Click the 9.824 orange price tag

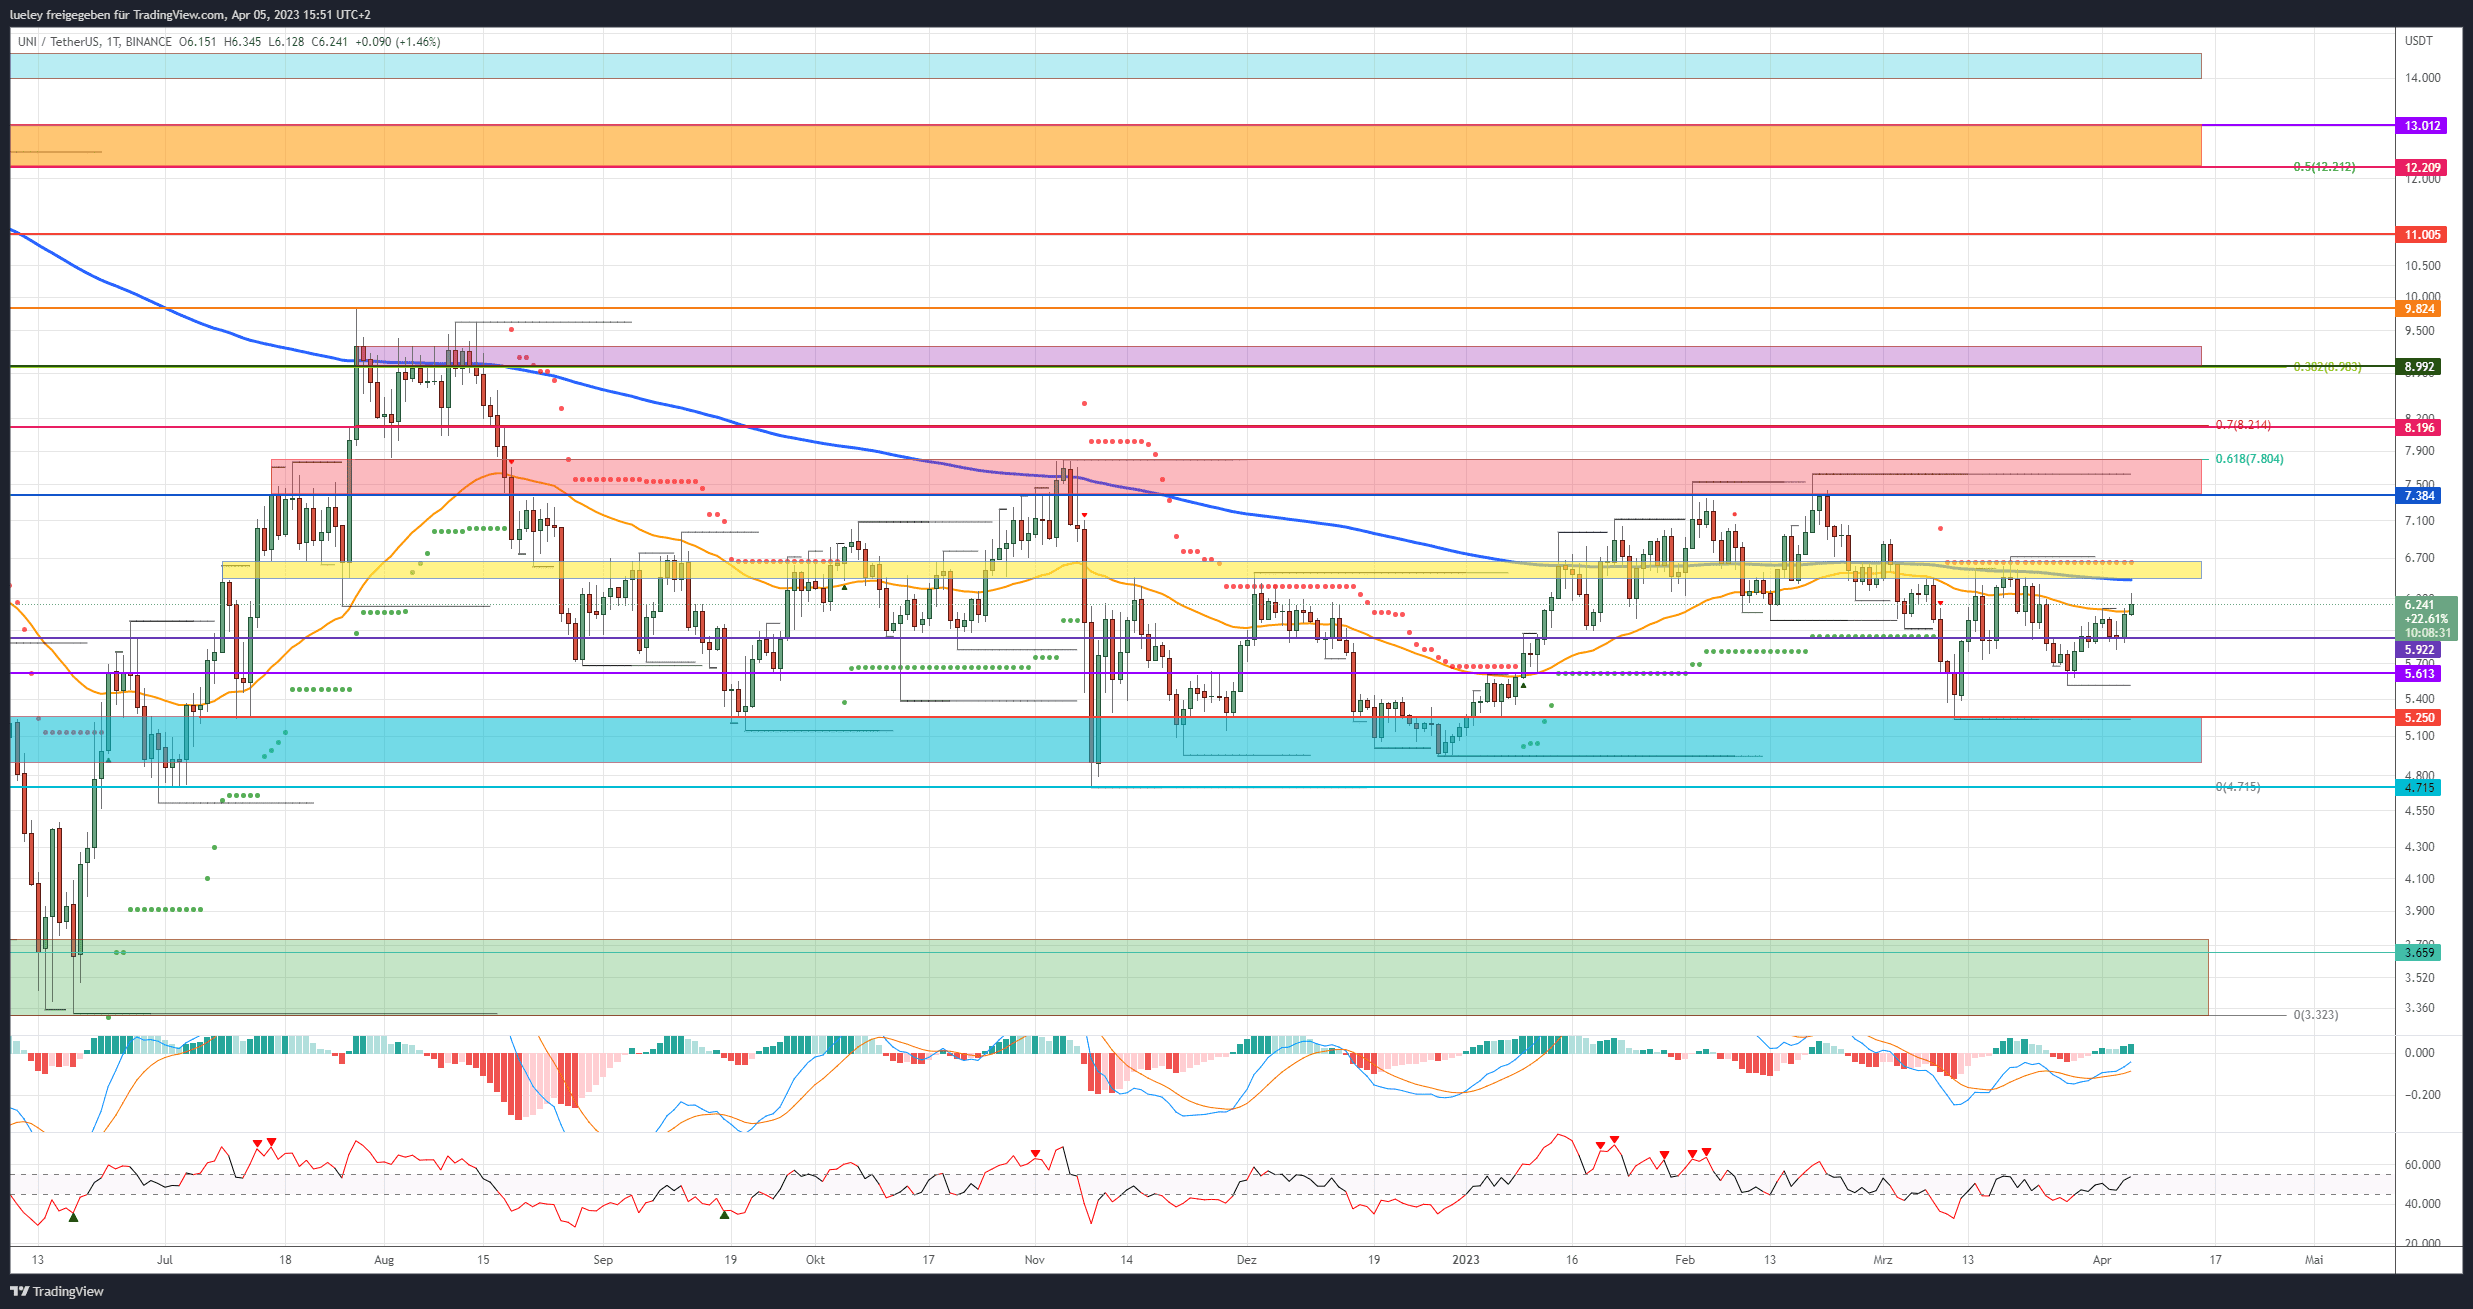tap(2419, 309)
